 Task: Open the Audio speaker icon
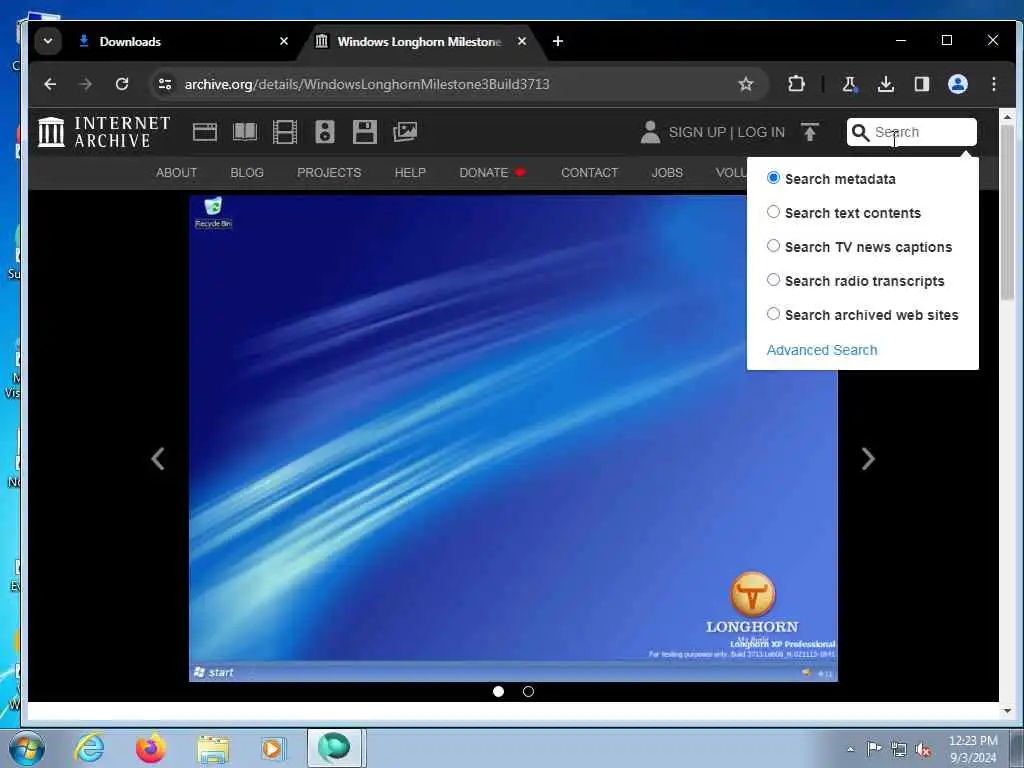click(x=325, y=132)
